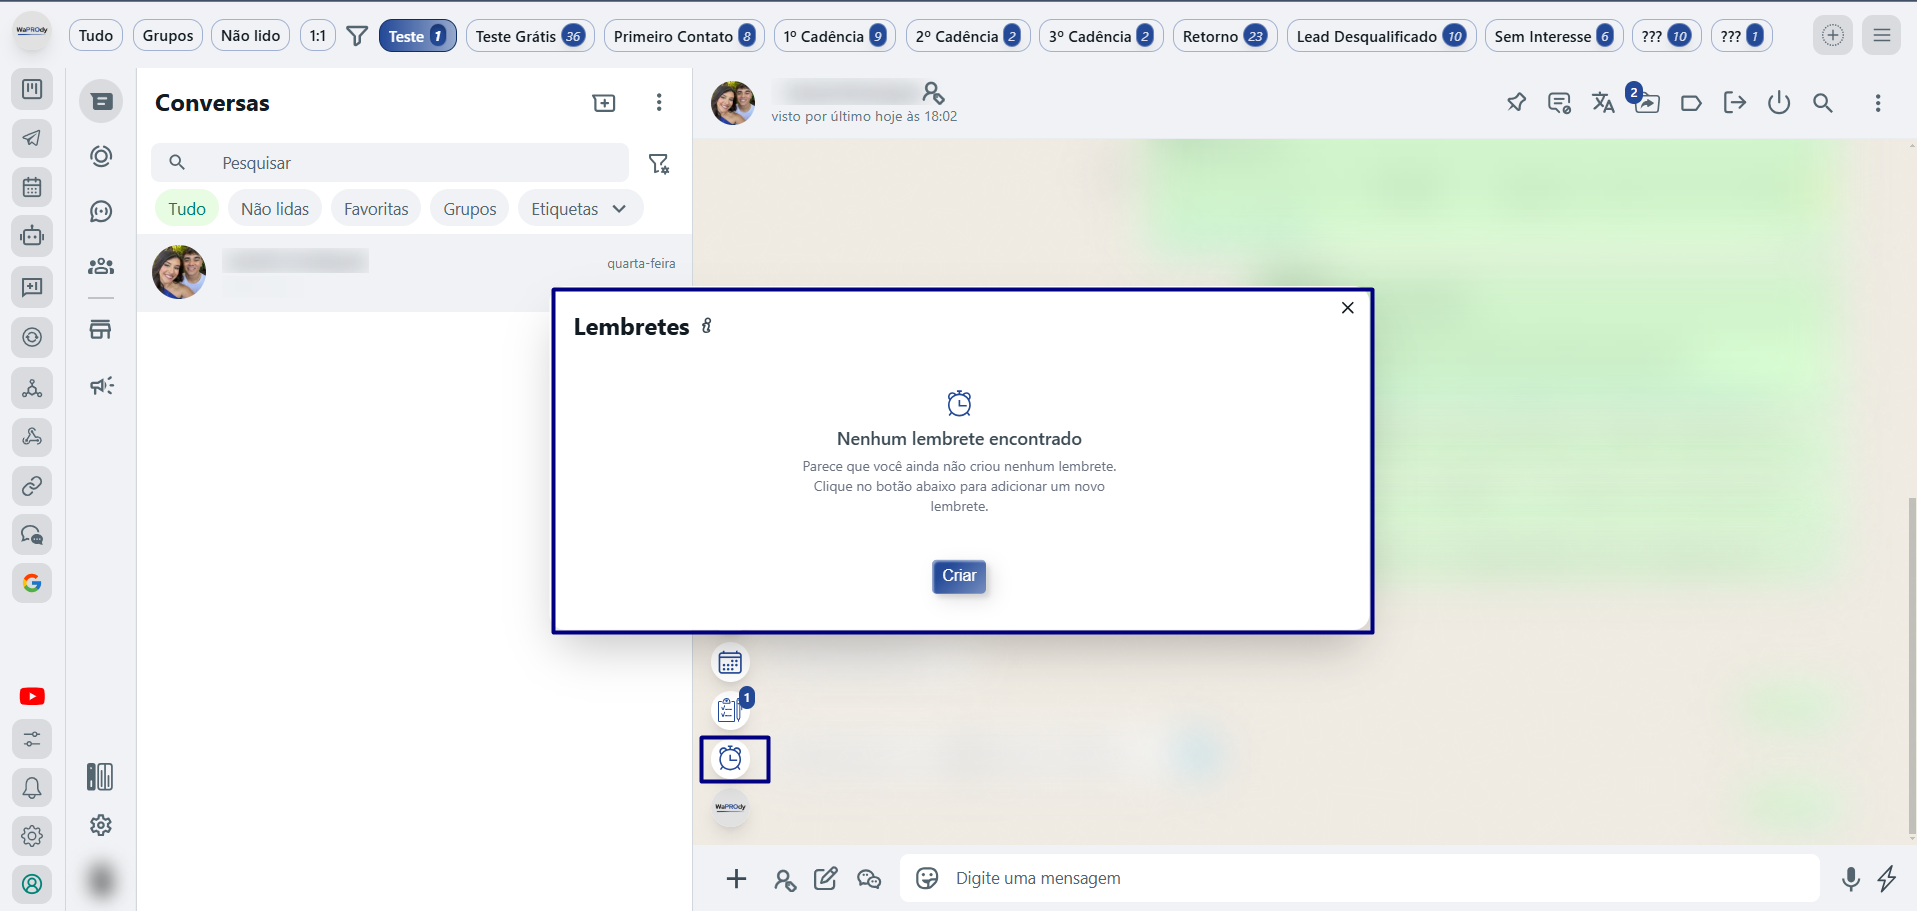Open the alarm clock reminders icon

(x=731, y=759)
